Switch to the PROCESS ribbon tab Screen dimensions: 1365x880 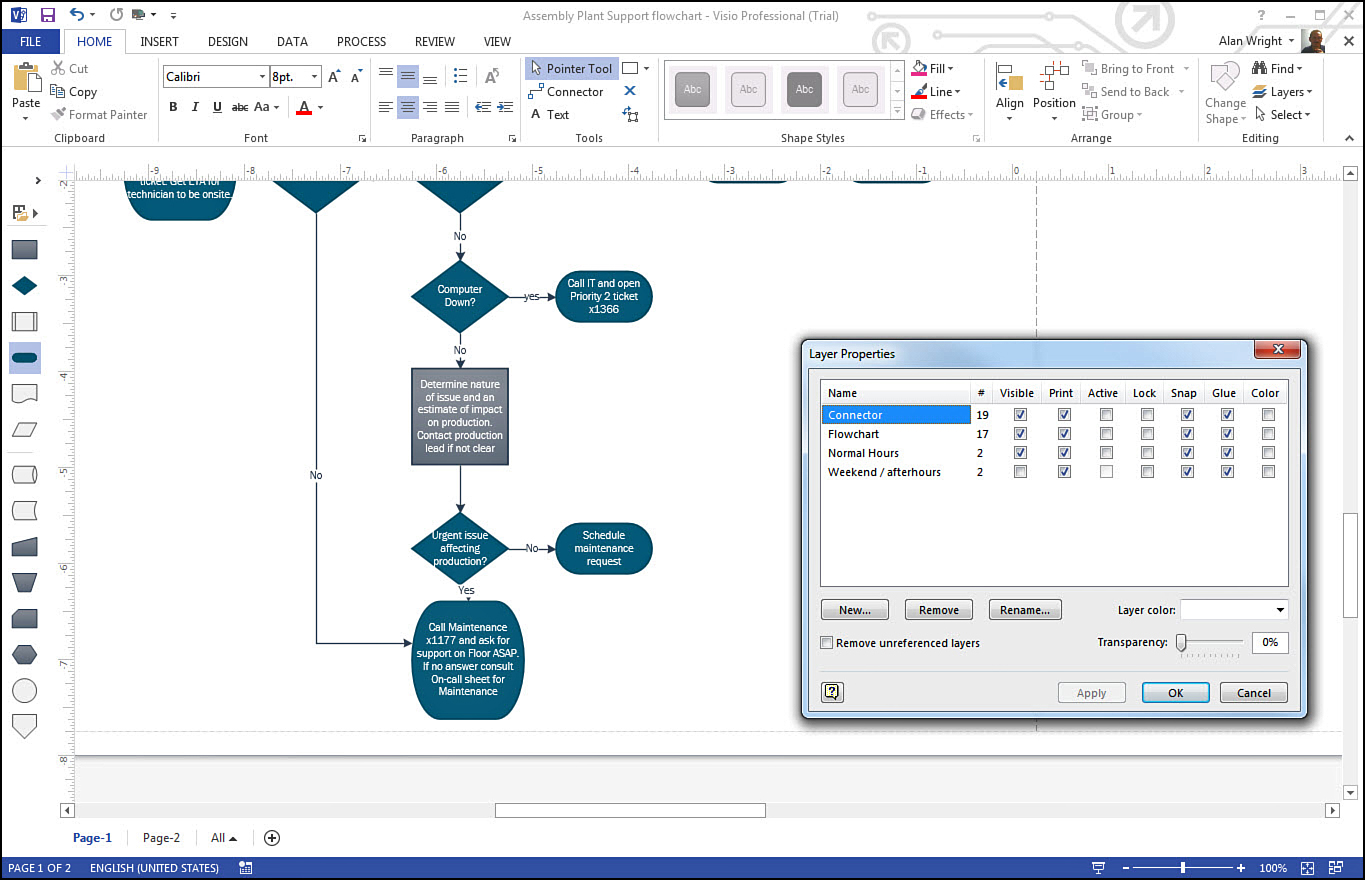pos(361,42)
